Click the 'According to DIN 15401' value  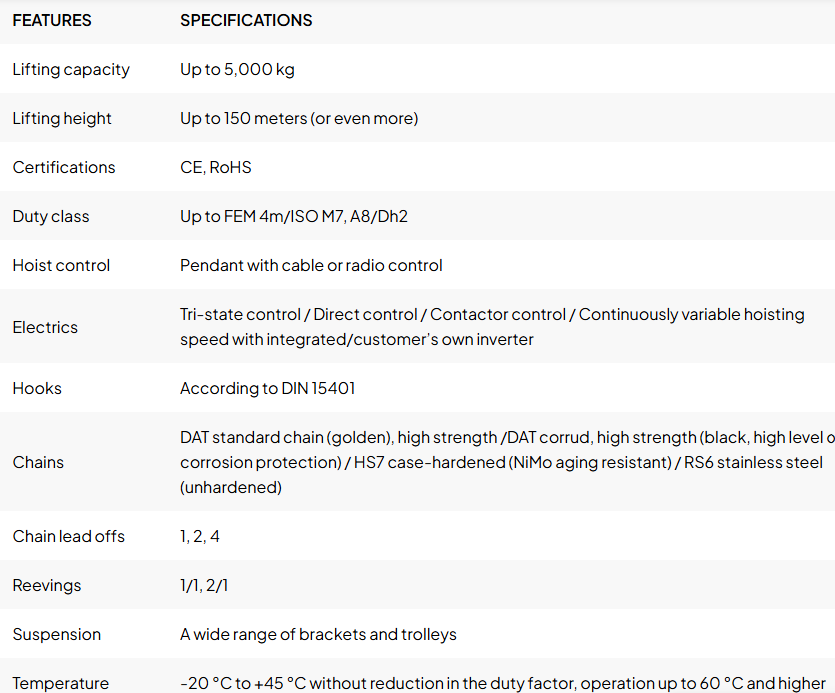click(x=268, y=388)
